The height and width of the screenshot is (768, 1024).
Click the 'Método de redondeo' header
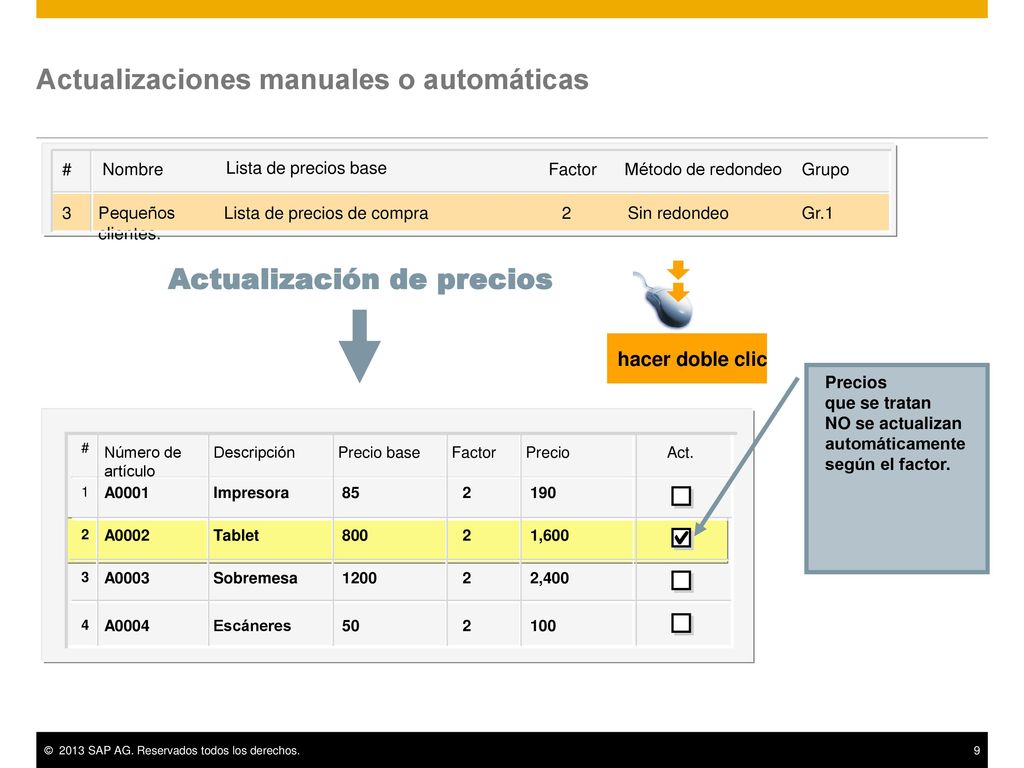pyautogui.click(x=703, y=169)
